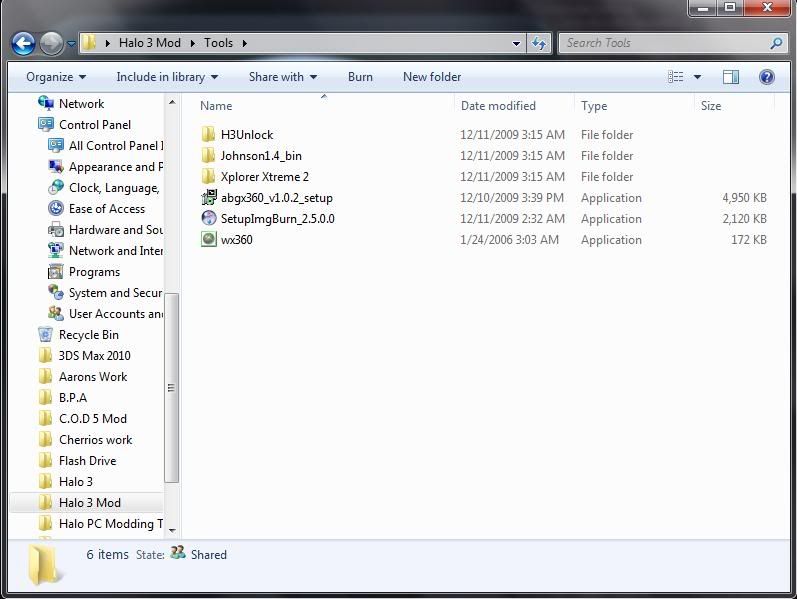Refresh the Tools folder view
Image resolution: width=797 pixels, height=599 pixels.
pos(539,44)
